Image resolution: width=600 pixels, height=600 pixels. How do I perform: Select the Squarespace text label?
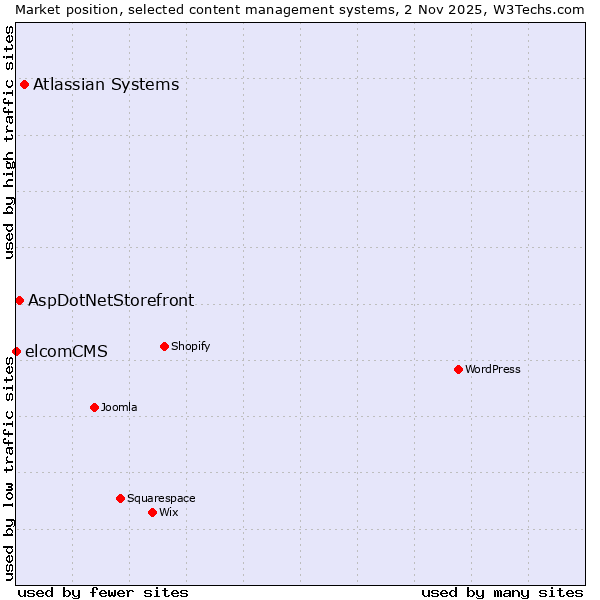(161, 498)
